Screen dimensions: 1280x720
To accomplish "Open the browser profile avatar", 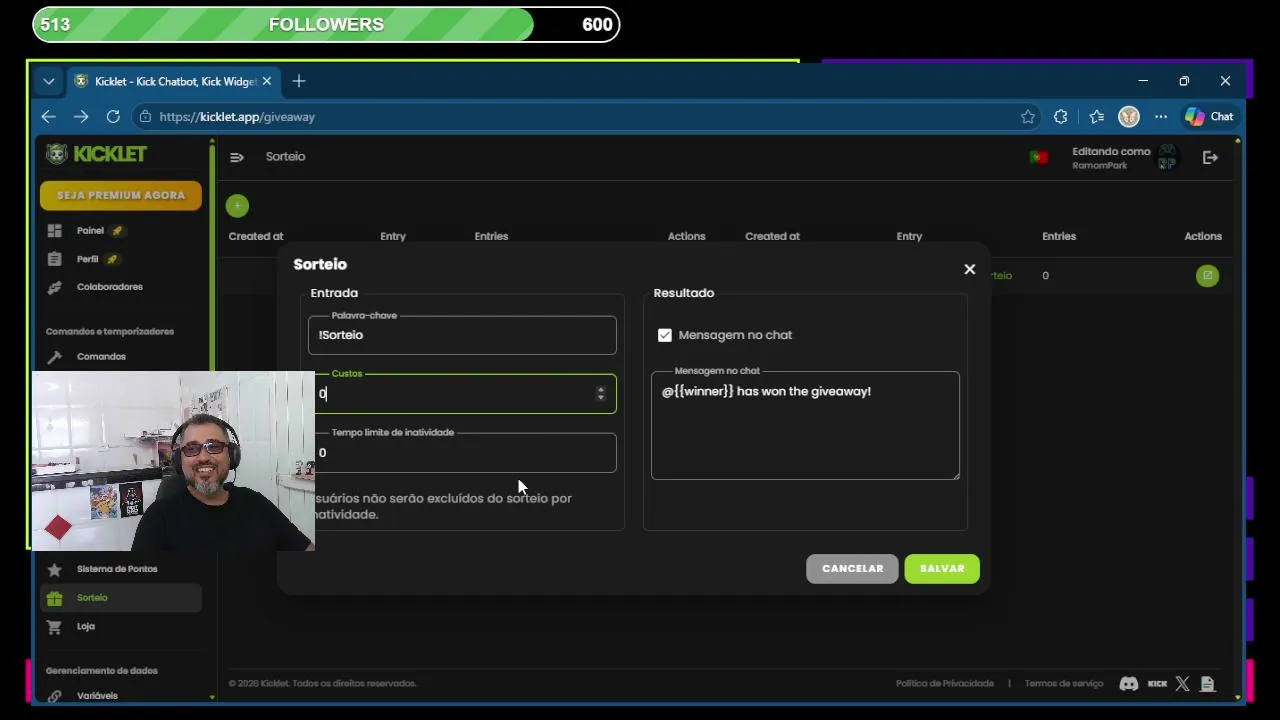I will pyautogui.click(x=1129, y=117).
